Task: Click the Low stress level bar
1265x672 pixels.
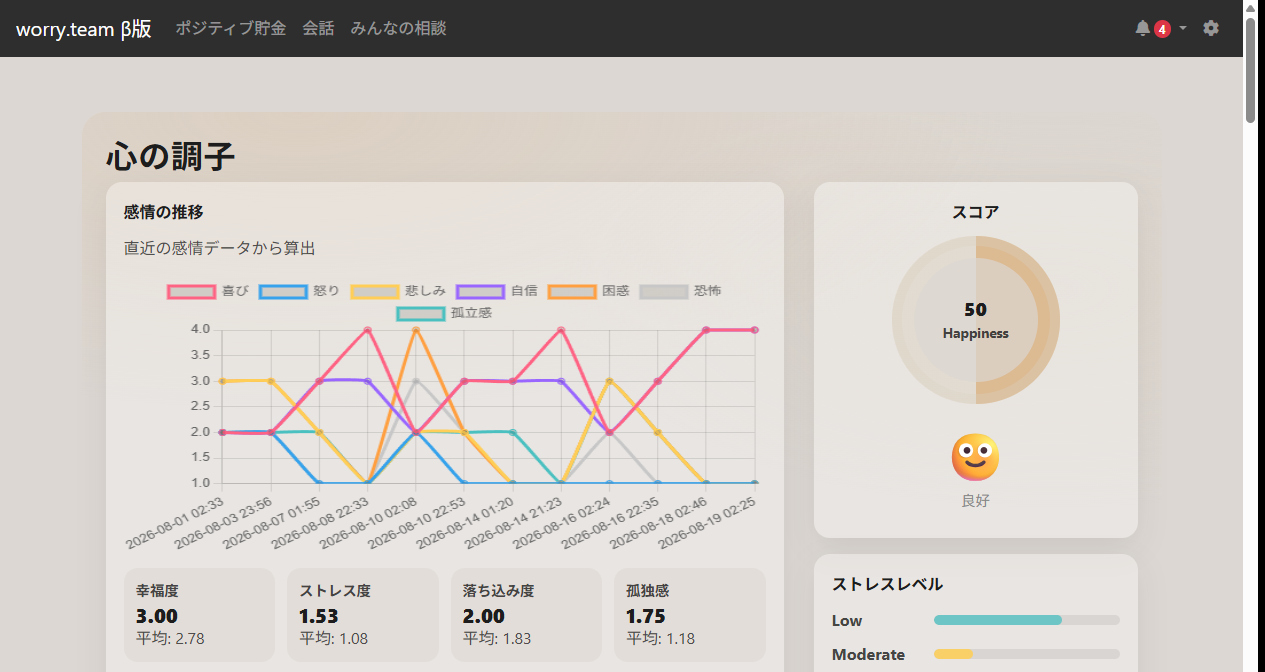Action: (1027, 620)
